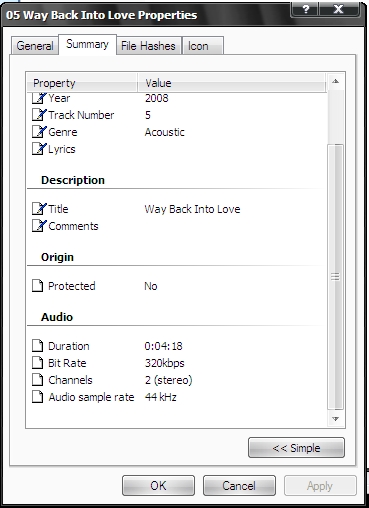Image resolution: width=369 pixels, height=508 pixels.
Task: Click the Cancel button
Action: tap(239, 486)
